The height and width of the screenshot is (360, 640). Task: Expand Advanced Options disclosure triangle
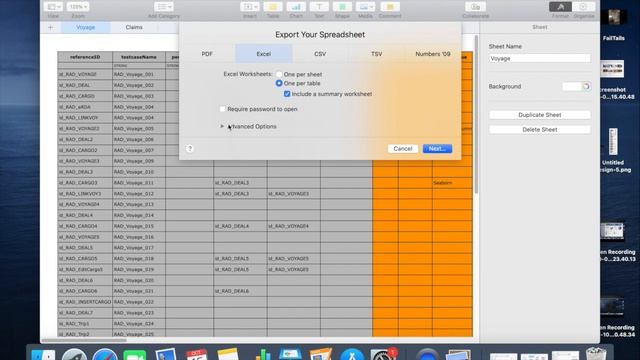pos(222,127)
